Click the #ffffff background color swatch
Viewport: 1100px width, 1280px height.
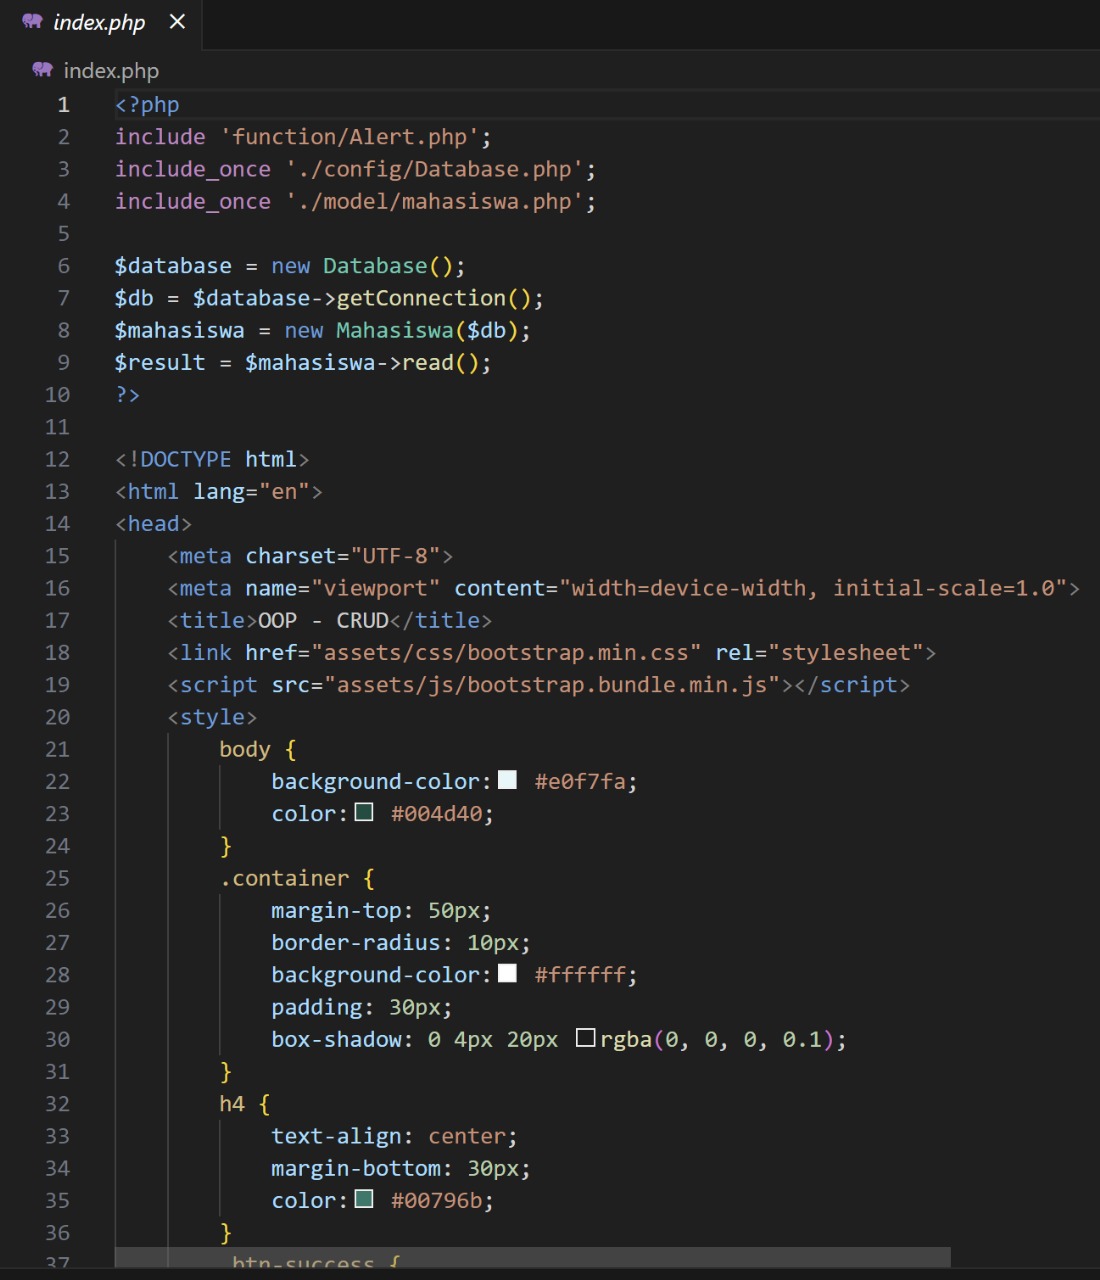tap(507, 973)
